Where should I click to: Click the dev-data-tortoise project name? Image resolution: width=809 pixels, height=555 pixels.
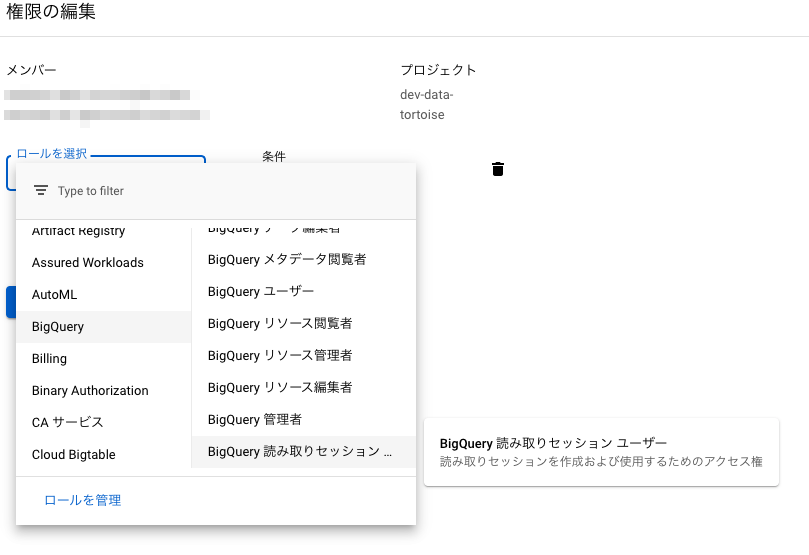[x=426, y=105]
